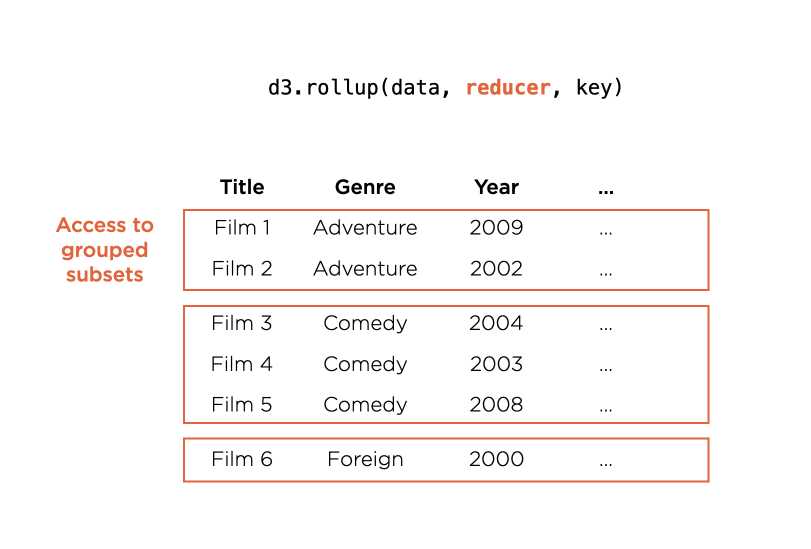811x549 pixels.
Task: Click the 'Foreign' genre cell
Action: (365, 459)
